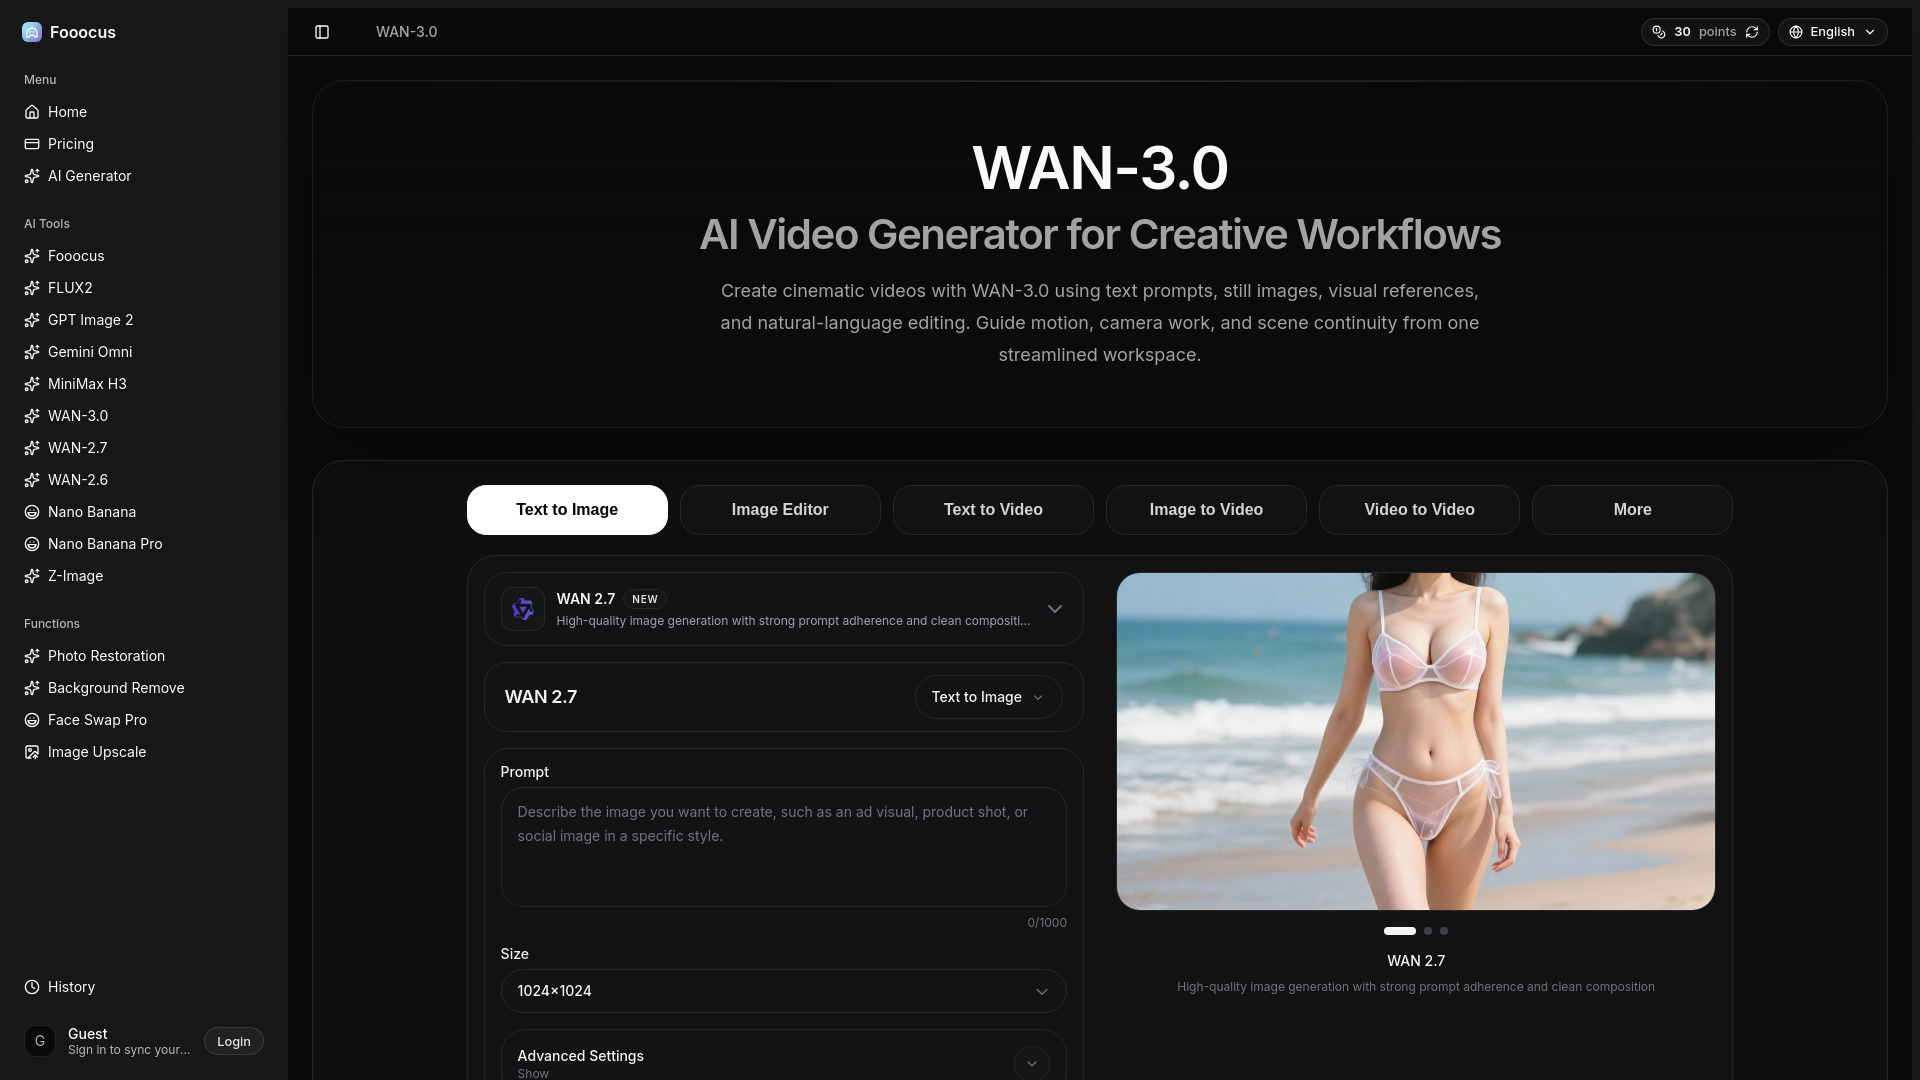Click the points refresh icon
Screen dimensions: 1920x1080
coord(1752,32)
